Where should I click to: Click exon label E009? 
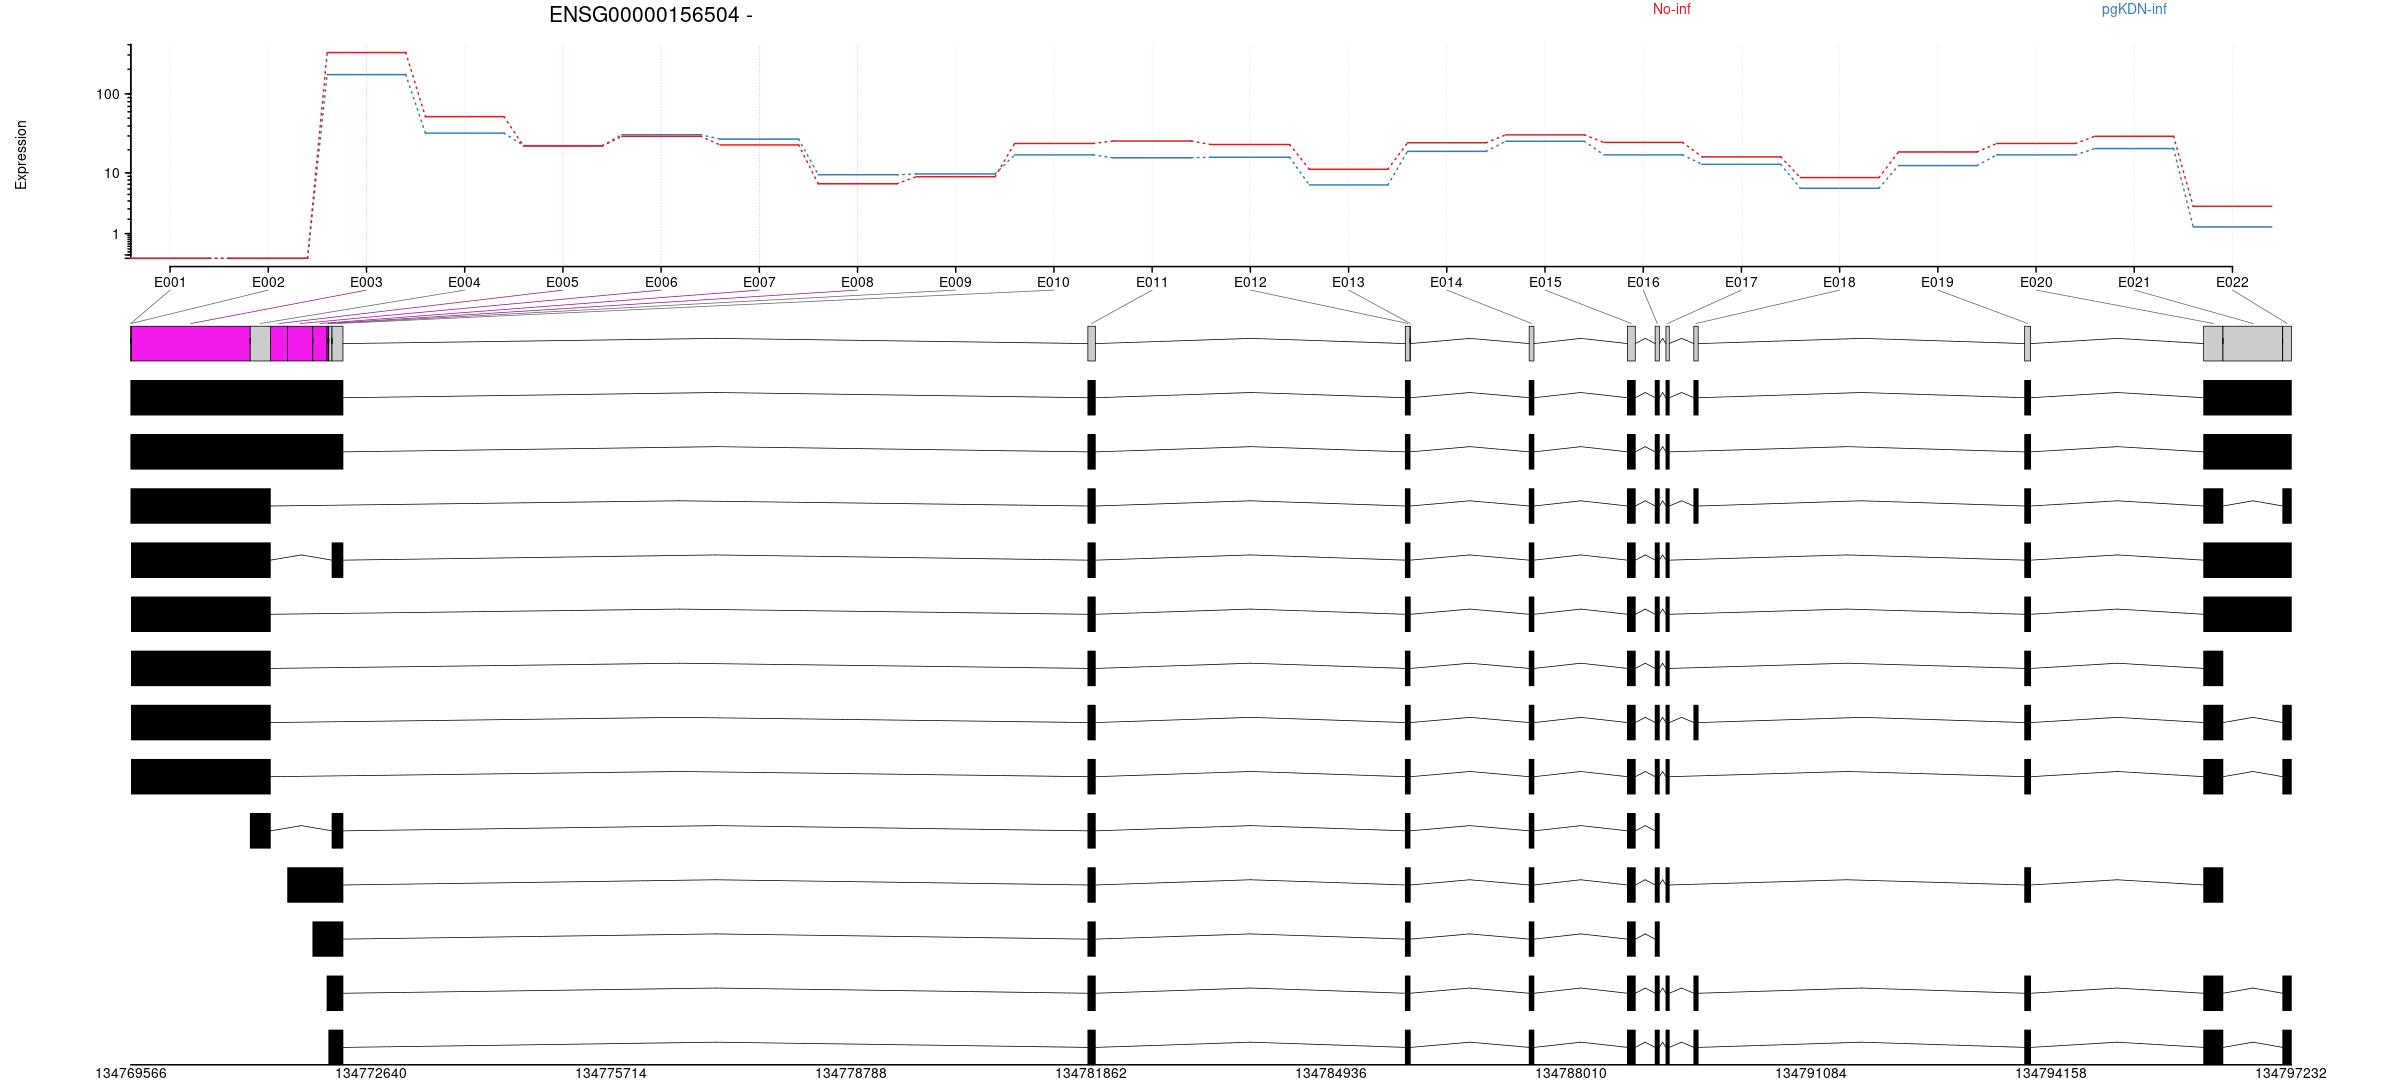[x=955, y=282]
